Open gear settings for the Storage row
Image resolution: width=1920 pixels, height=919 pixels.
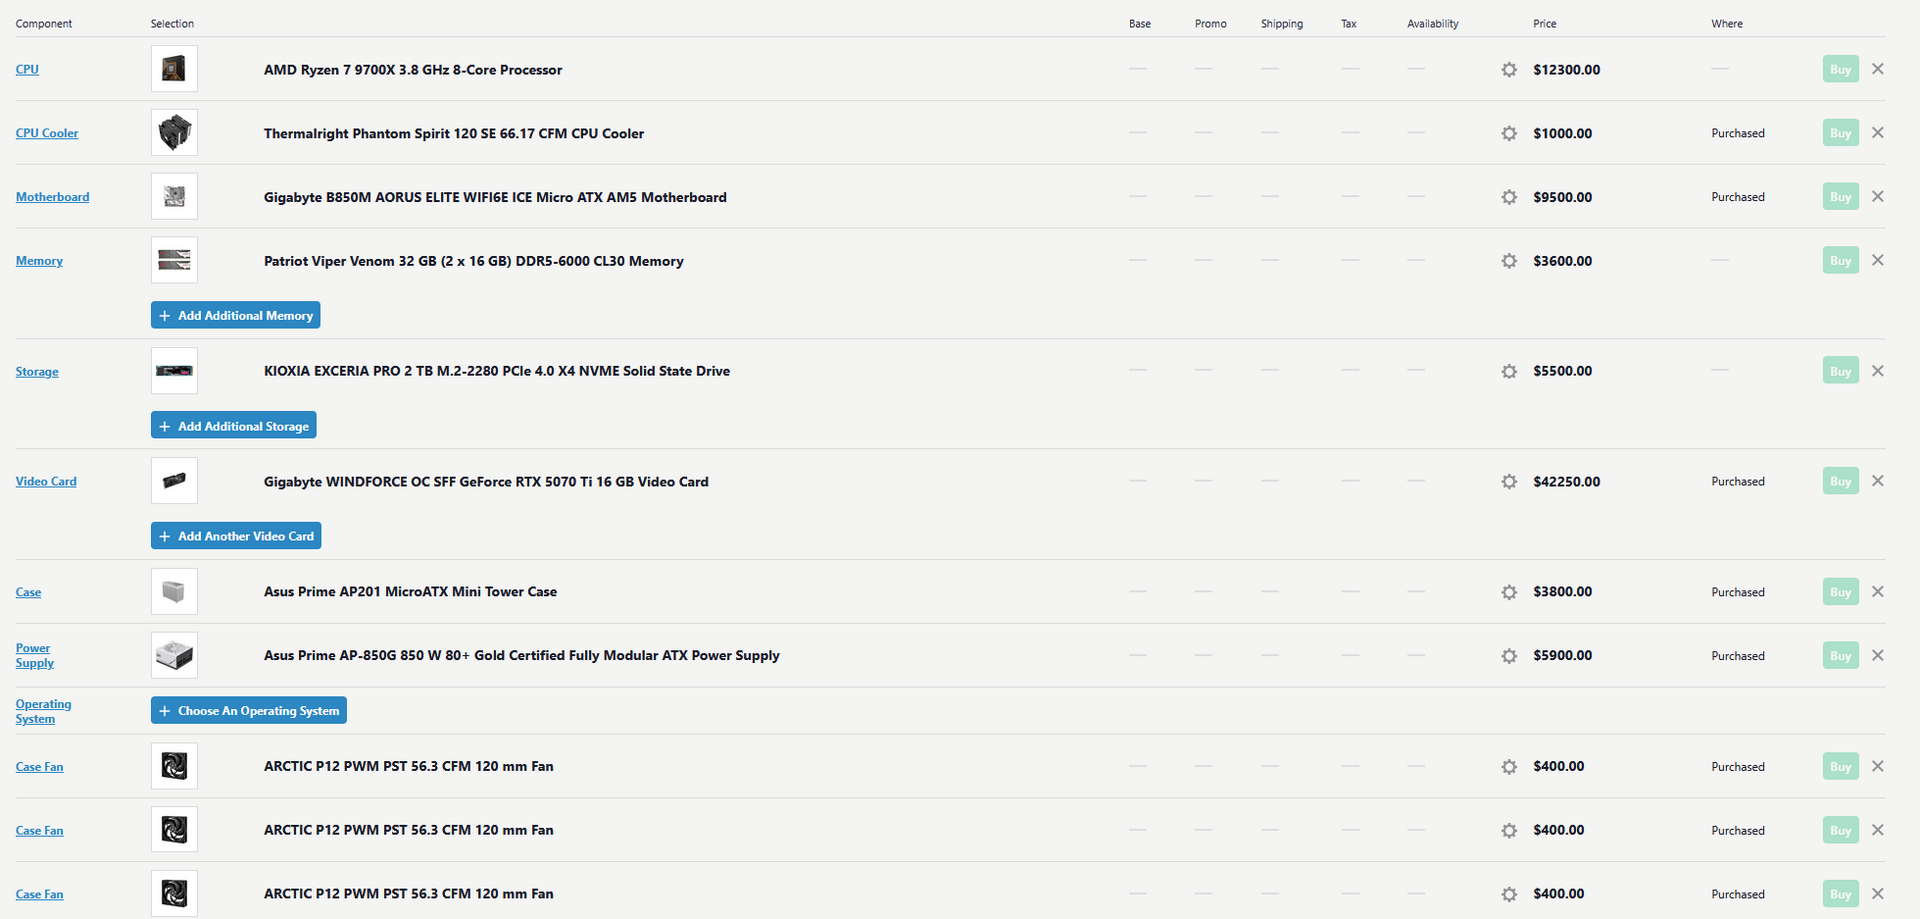(1509, 371)
